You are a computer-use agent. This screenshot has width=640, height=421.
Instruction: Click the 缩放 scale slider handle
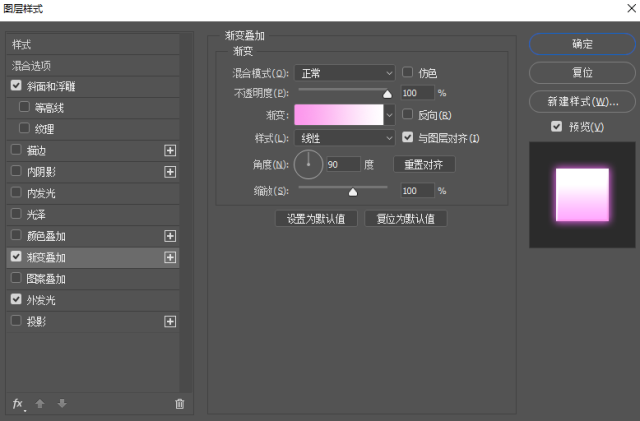353,192
